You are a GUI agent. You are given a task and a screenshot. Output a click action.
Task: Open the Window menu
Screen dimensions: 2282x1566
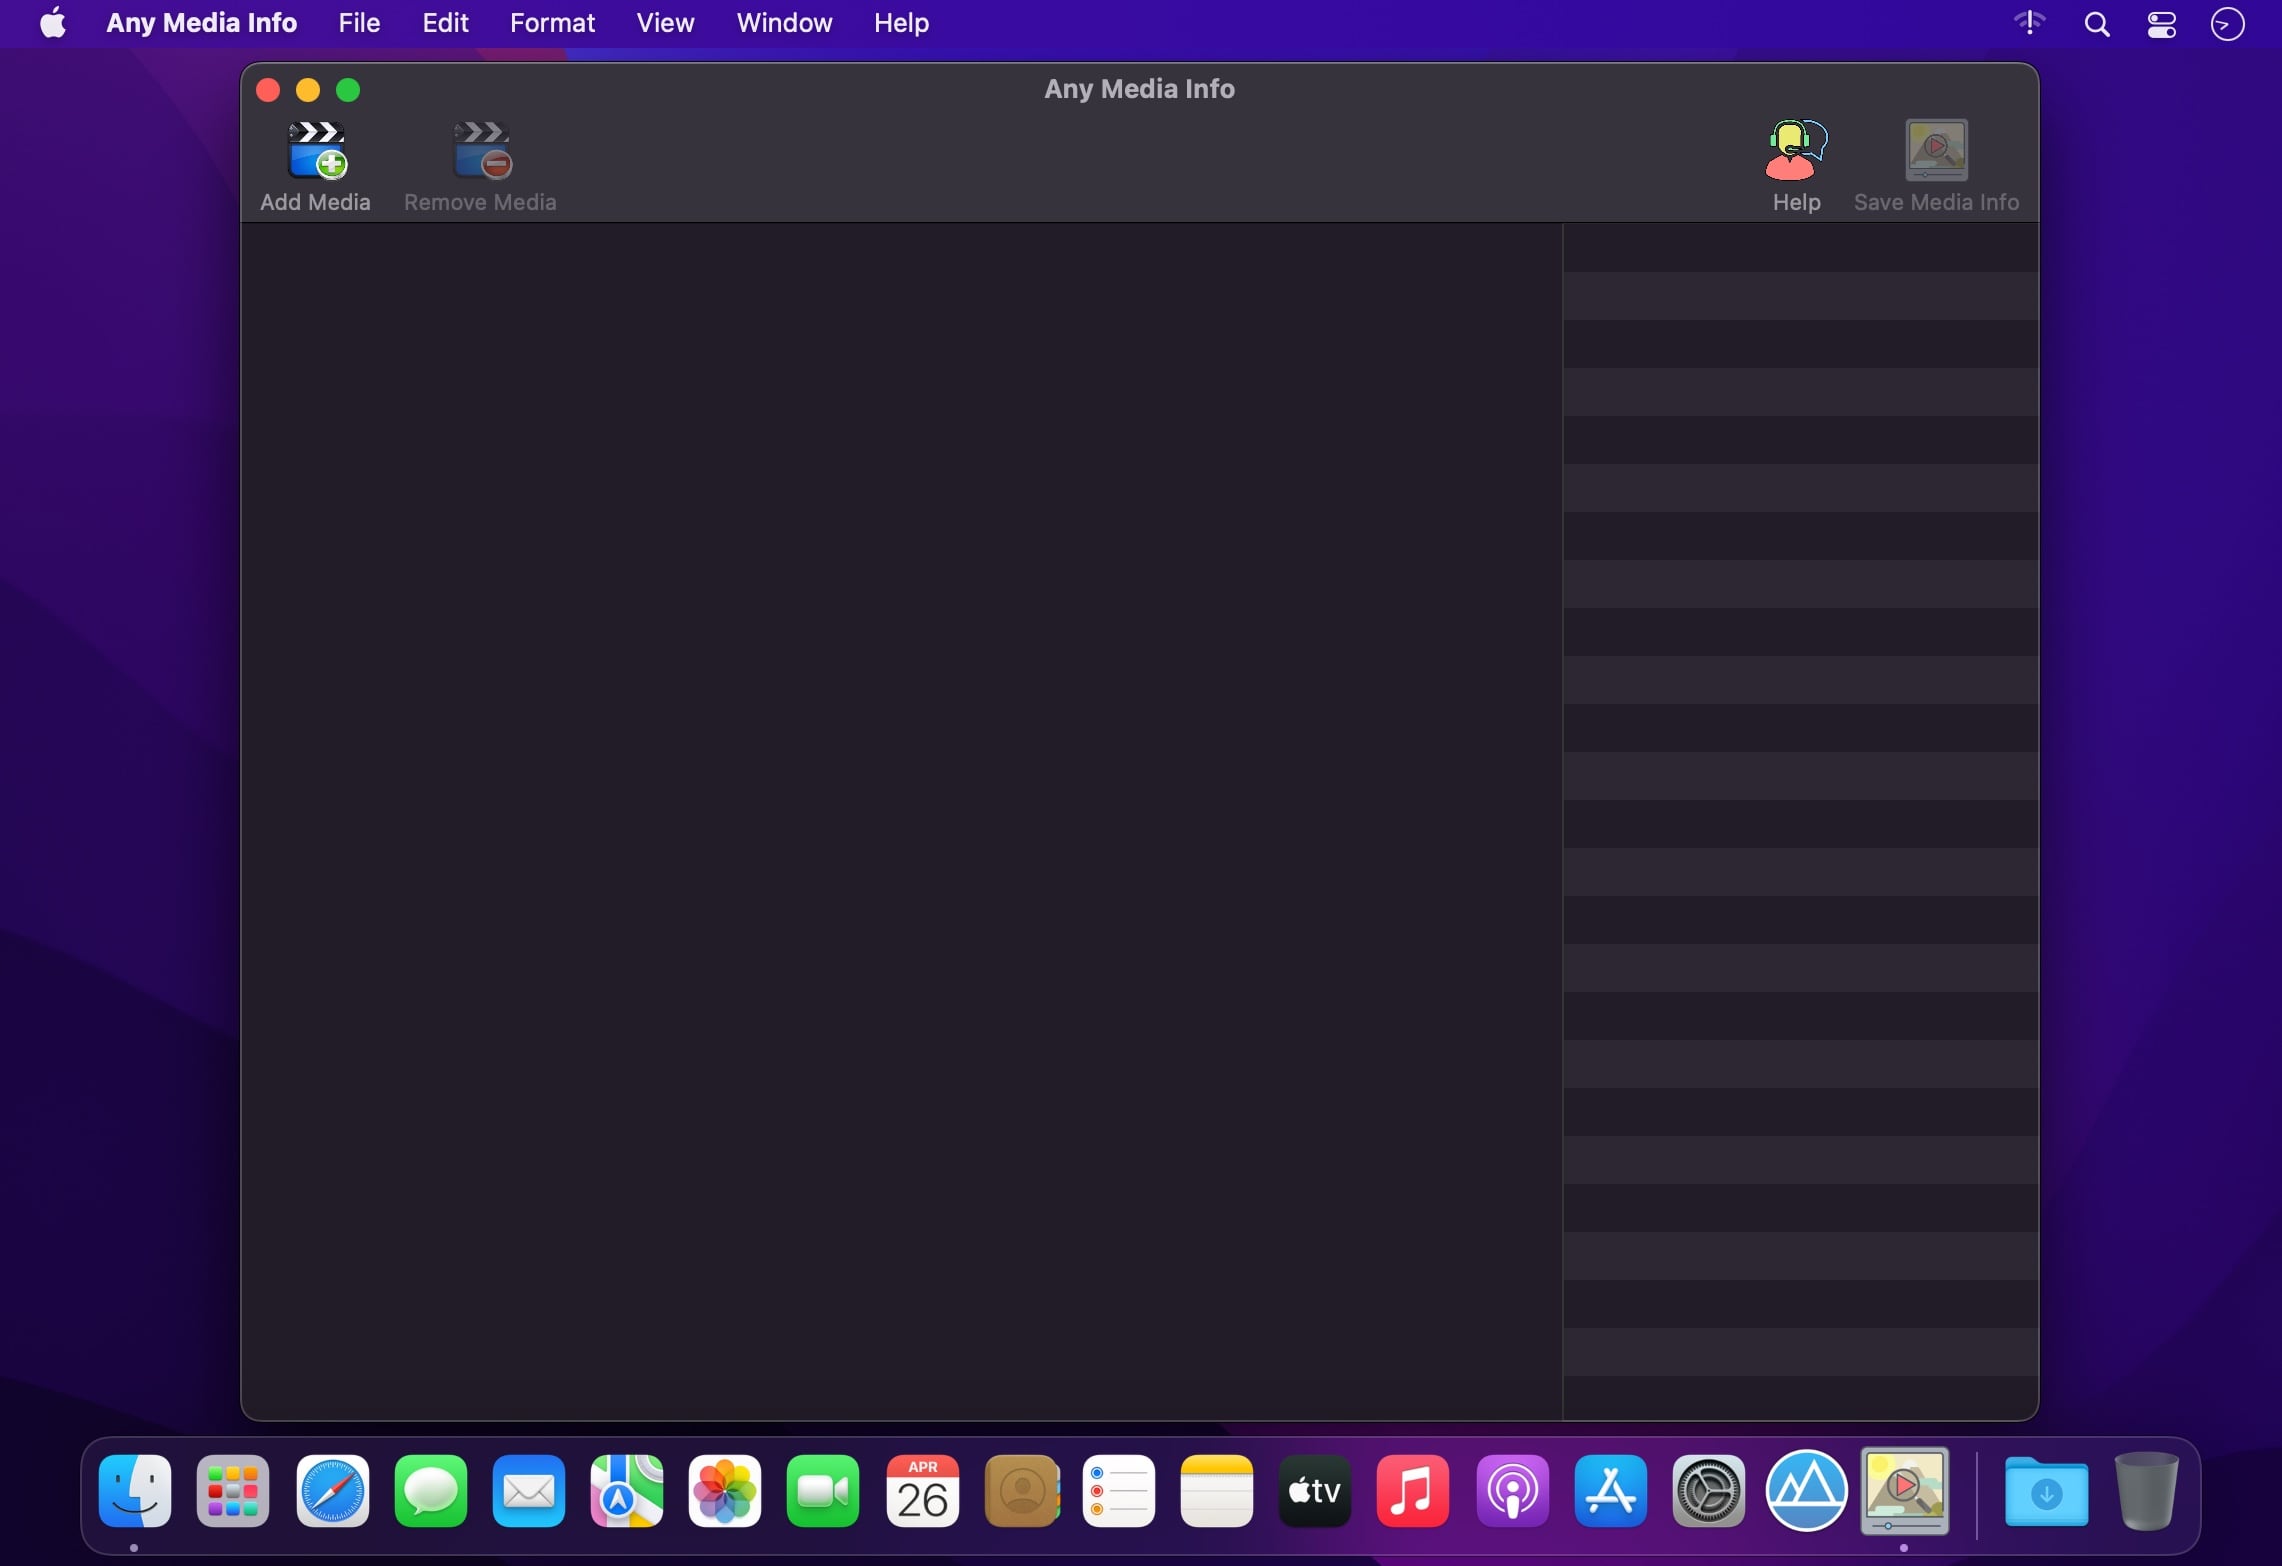784,23
